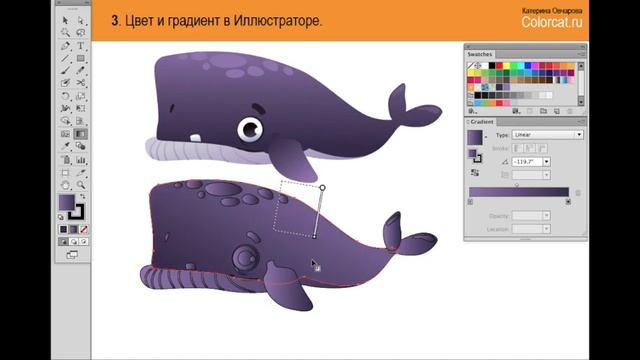The image size is (640, 360).
Task: Click the Reverse Gradient button
Action: (x=475, y=173)
